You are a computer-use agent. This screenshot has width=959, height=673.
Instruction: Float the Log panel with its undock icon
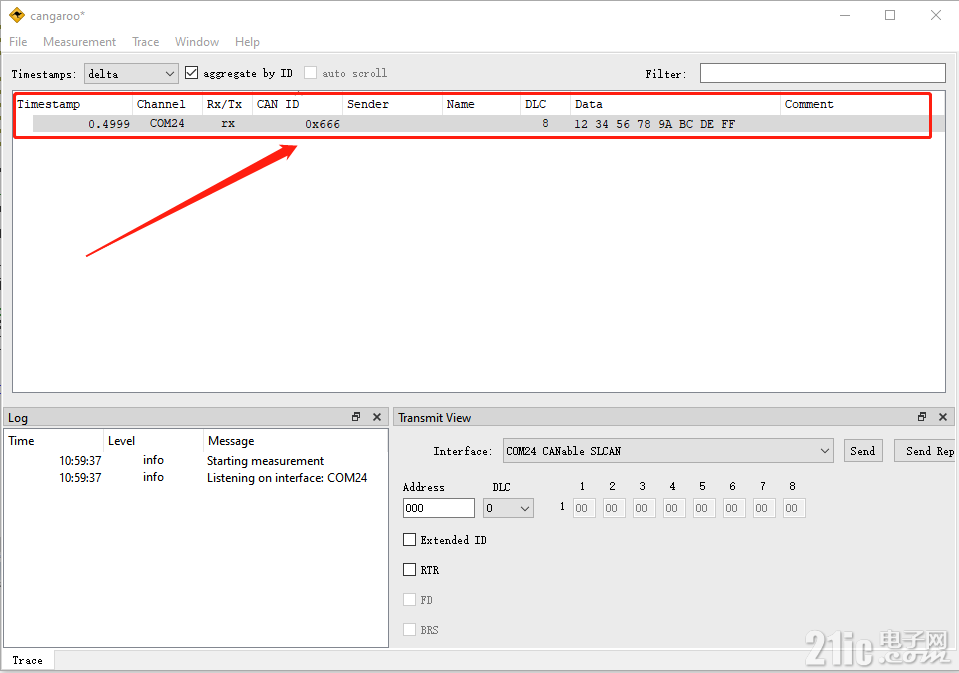(356, 417)
